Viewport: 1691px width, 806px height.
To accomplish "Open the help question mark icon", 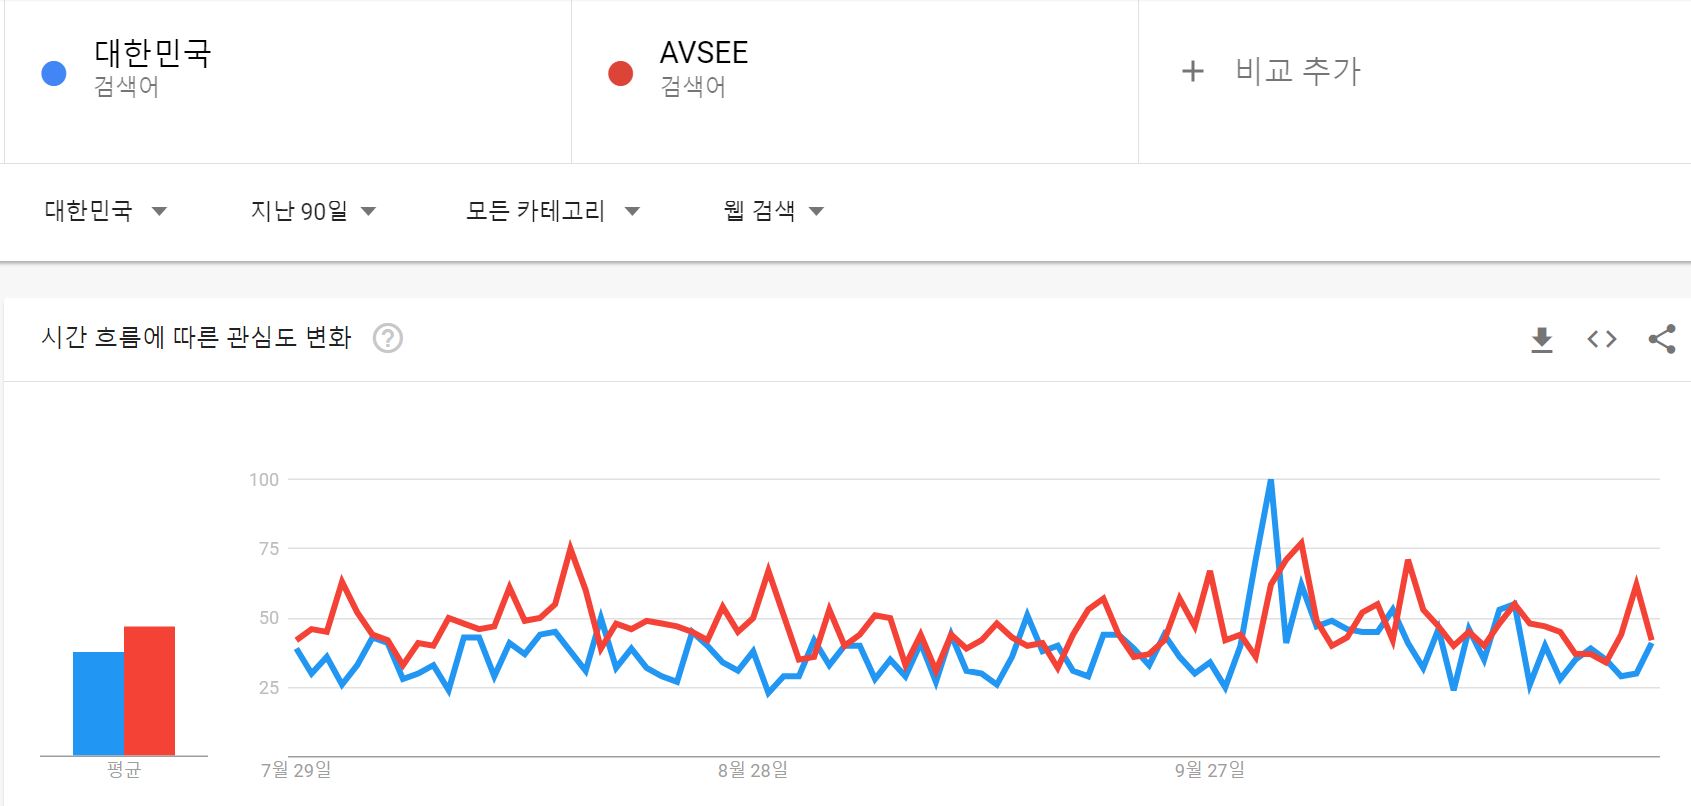I will pyautogui.click(x=388, y=338).
